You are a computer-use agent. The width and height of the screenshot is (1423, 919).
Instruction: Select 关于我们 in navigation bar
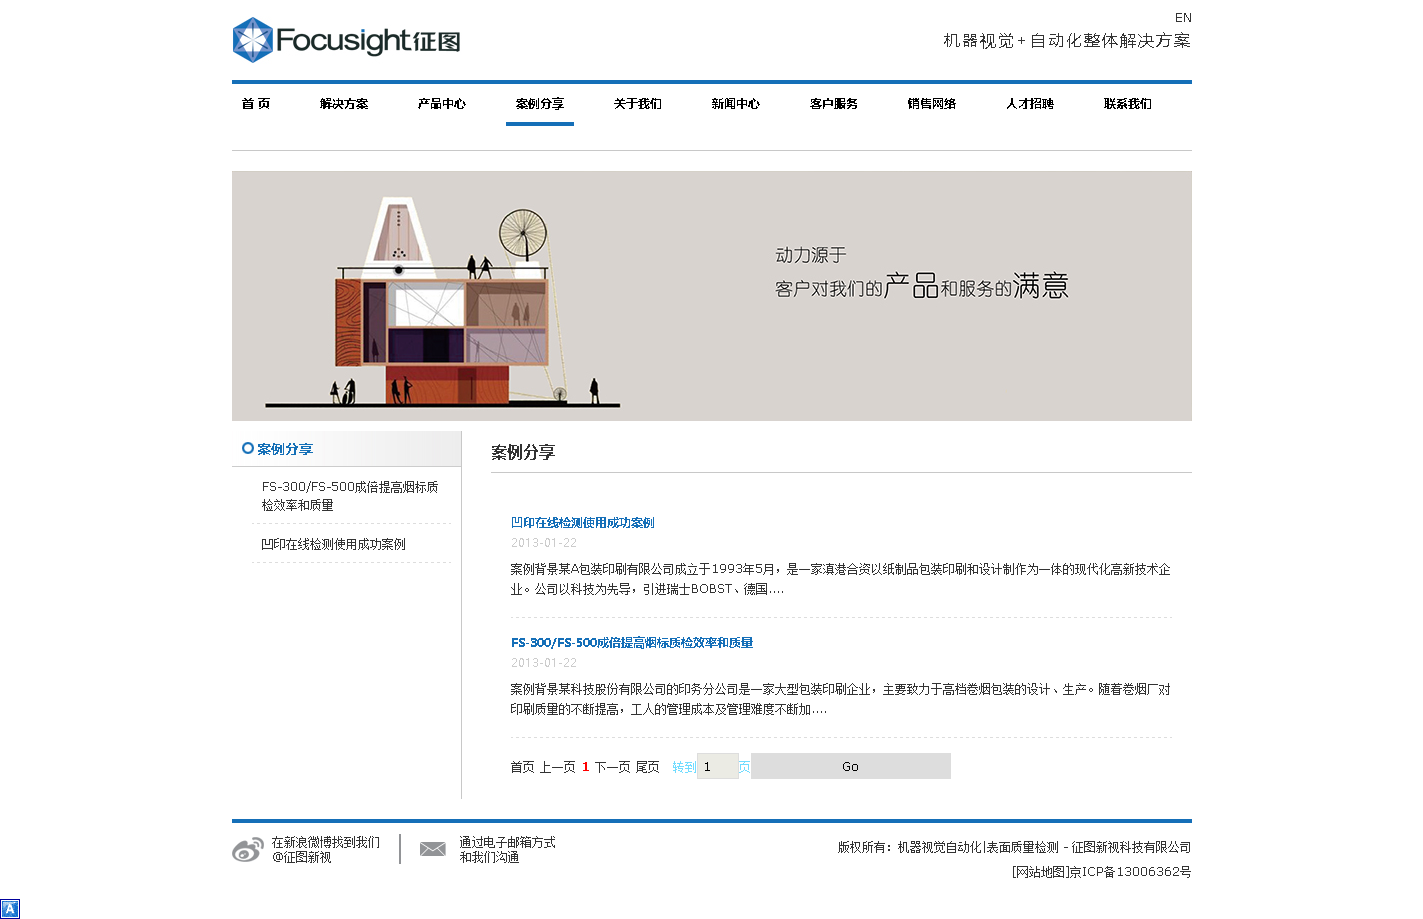click(x=638, y=104)
